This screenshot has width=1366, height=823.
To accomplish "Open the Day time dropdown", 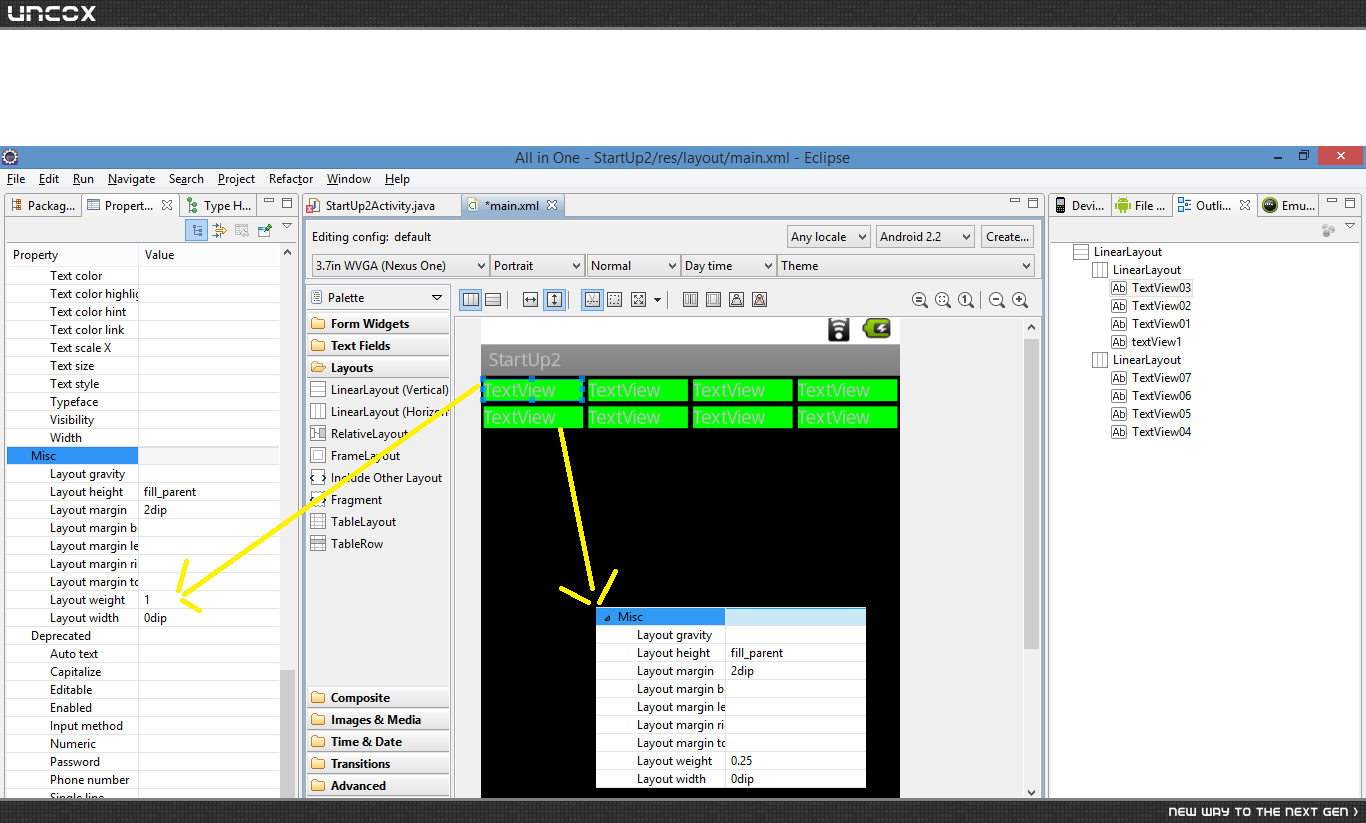I will 729,266.
